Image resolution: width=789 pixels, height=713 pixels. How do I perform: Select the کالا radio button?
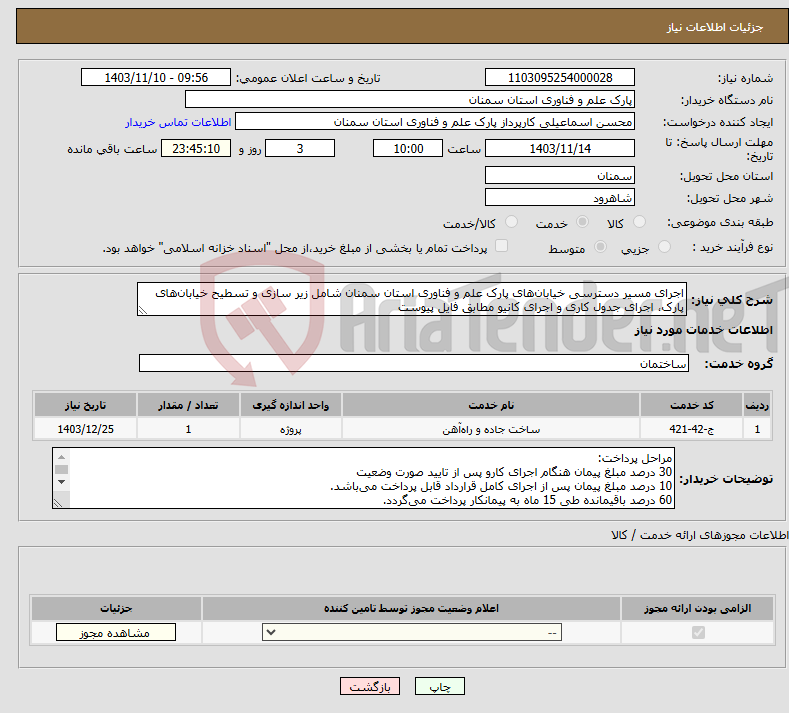coord(640,221)
